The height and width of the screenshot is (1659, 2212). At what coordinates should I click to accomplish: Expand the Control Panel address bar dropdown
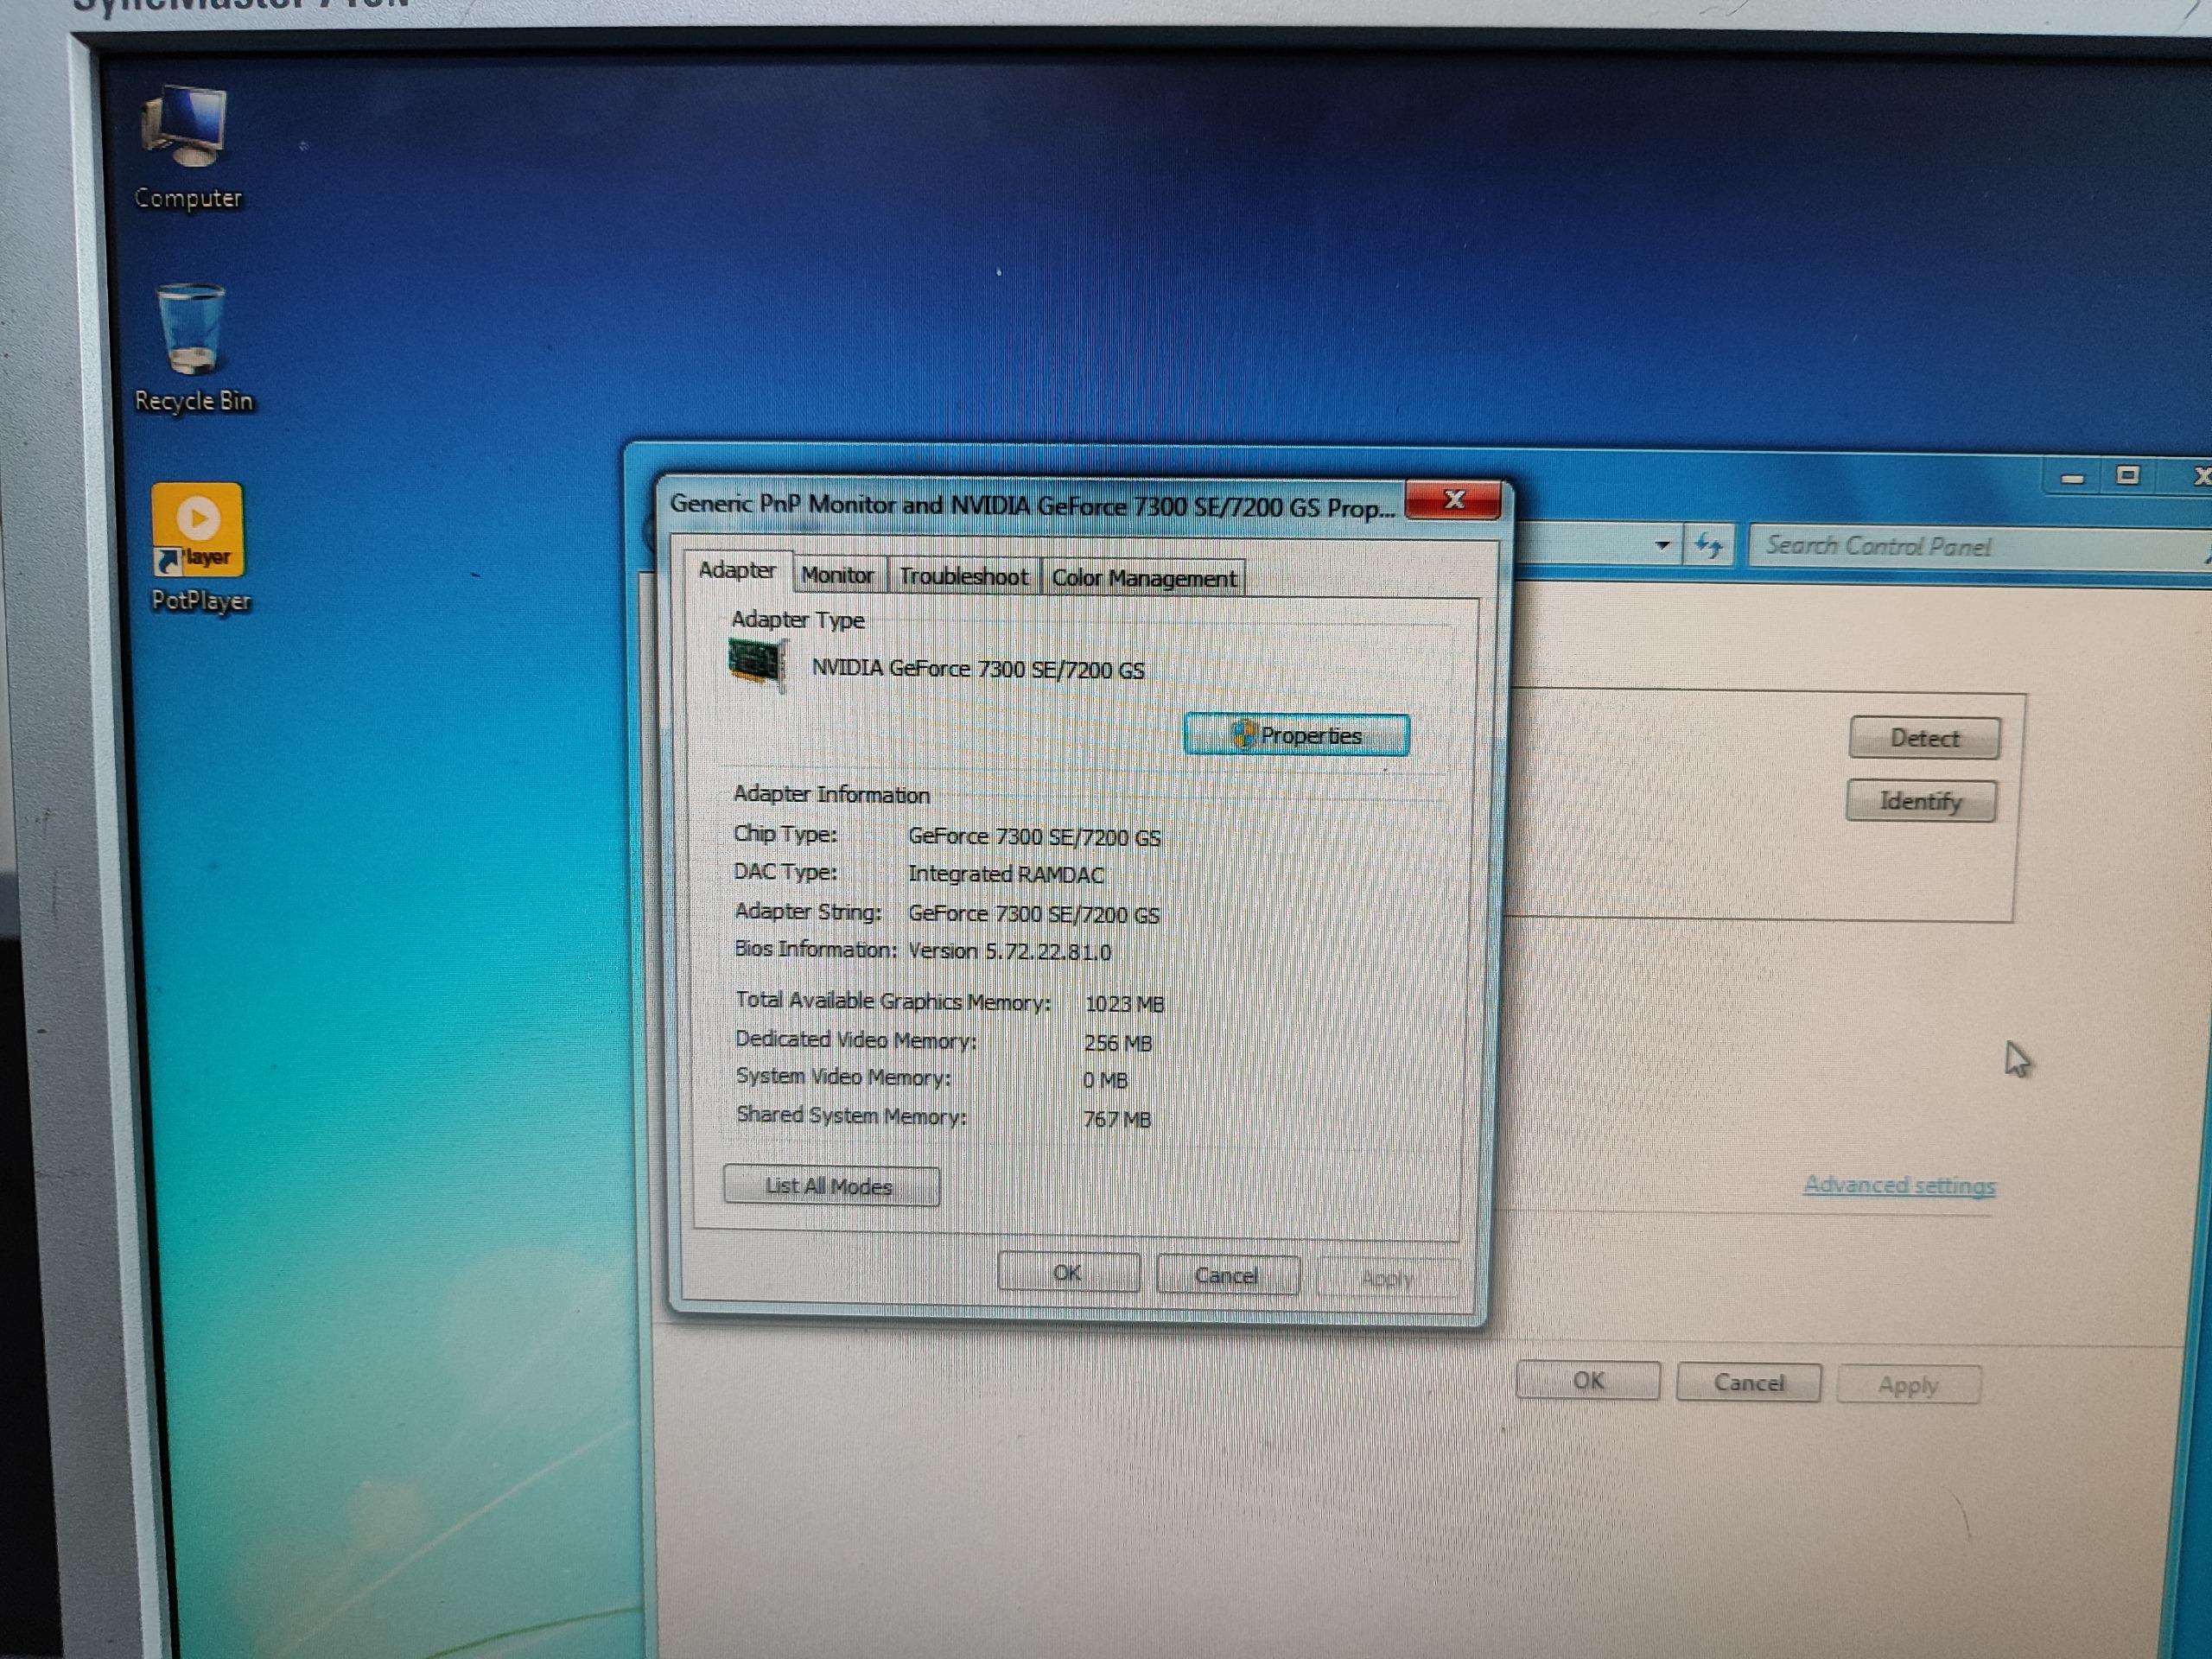point(1662,545)
